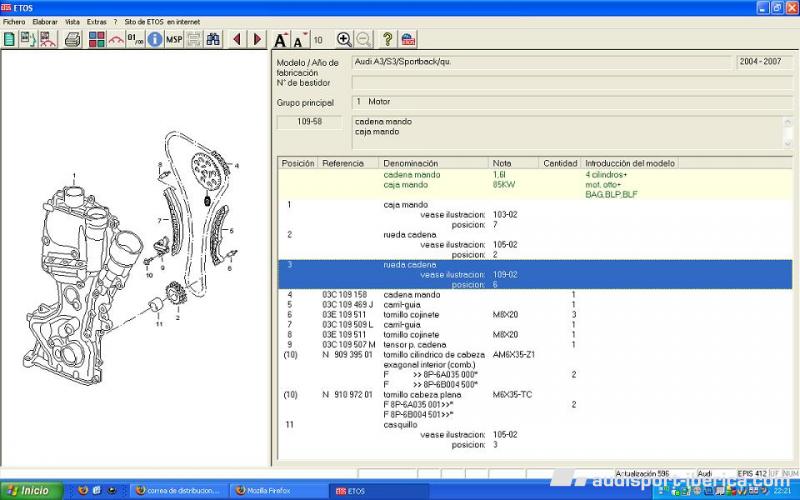Click the Nota column header
800x500 pixels.
click(513, 163)
